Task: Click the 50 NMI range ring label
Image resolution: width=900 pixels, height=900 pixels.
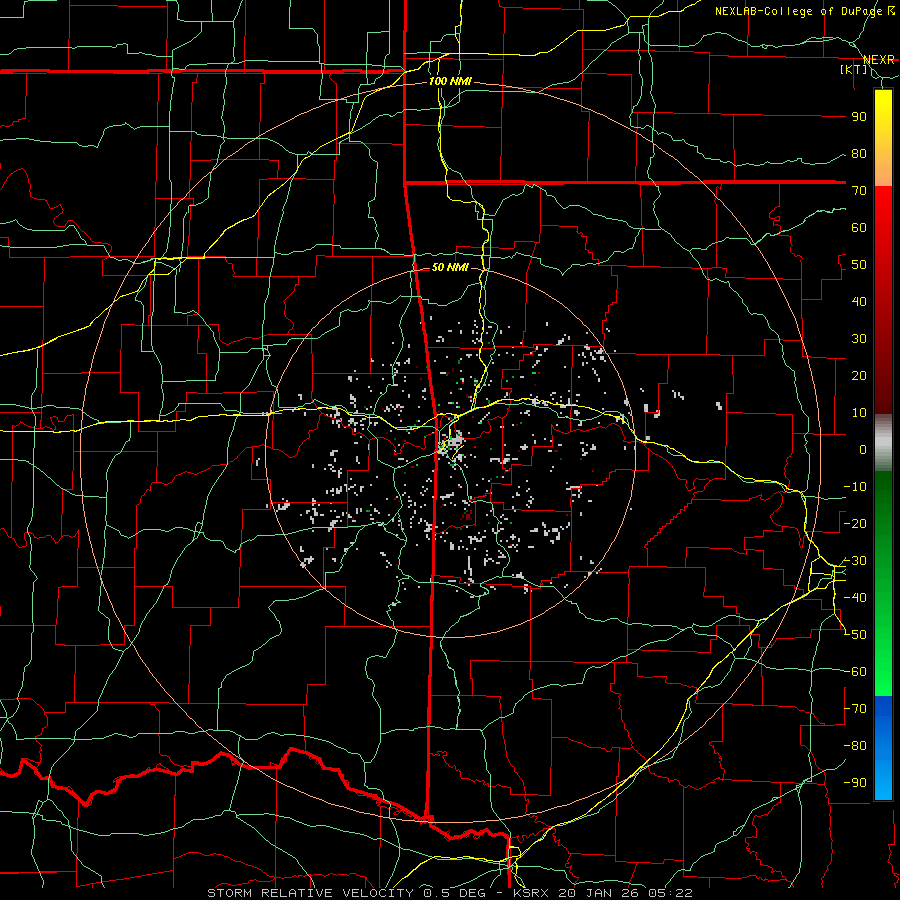Action: 450,267
